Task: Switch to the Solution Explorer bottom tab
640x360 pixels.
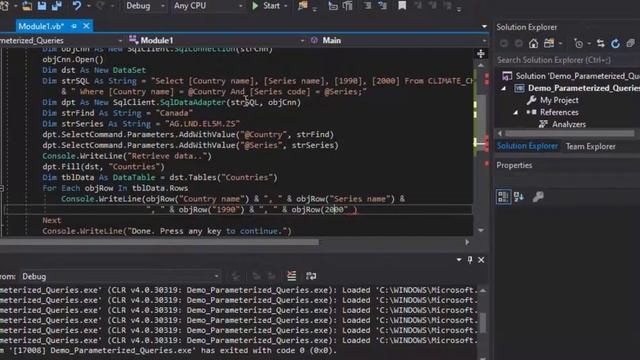Action: 527,146
